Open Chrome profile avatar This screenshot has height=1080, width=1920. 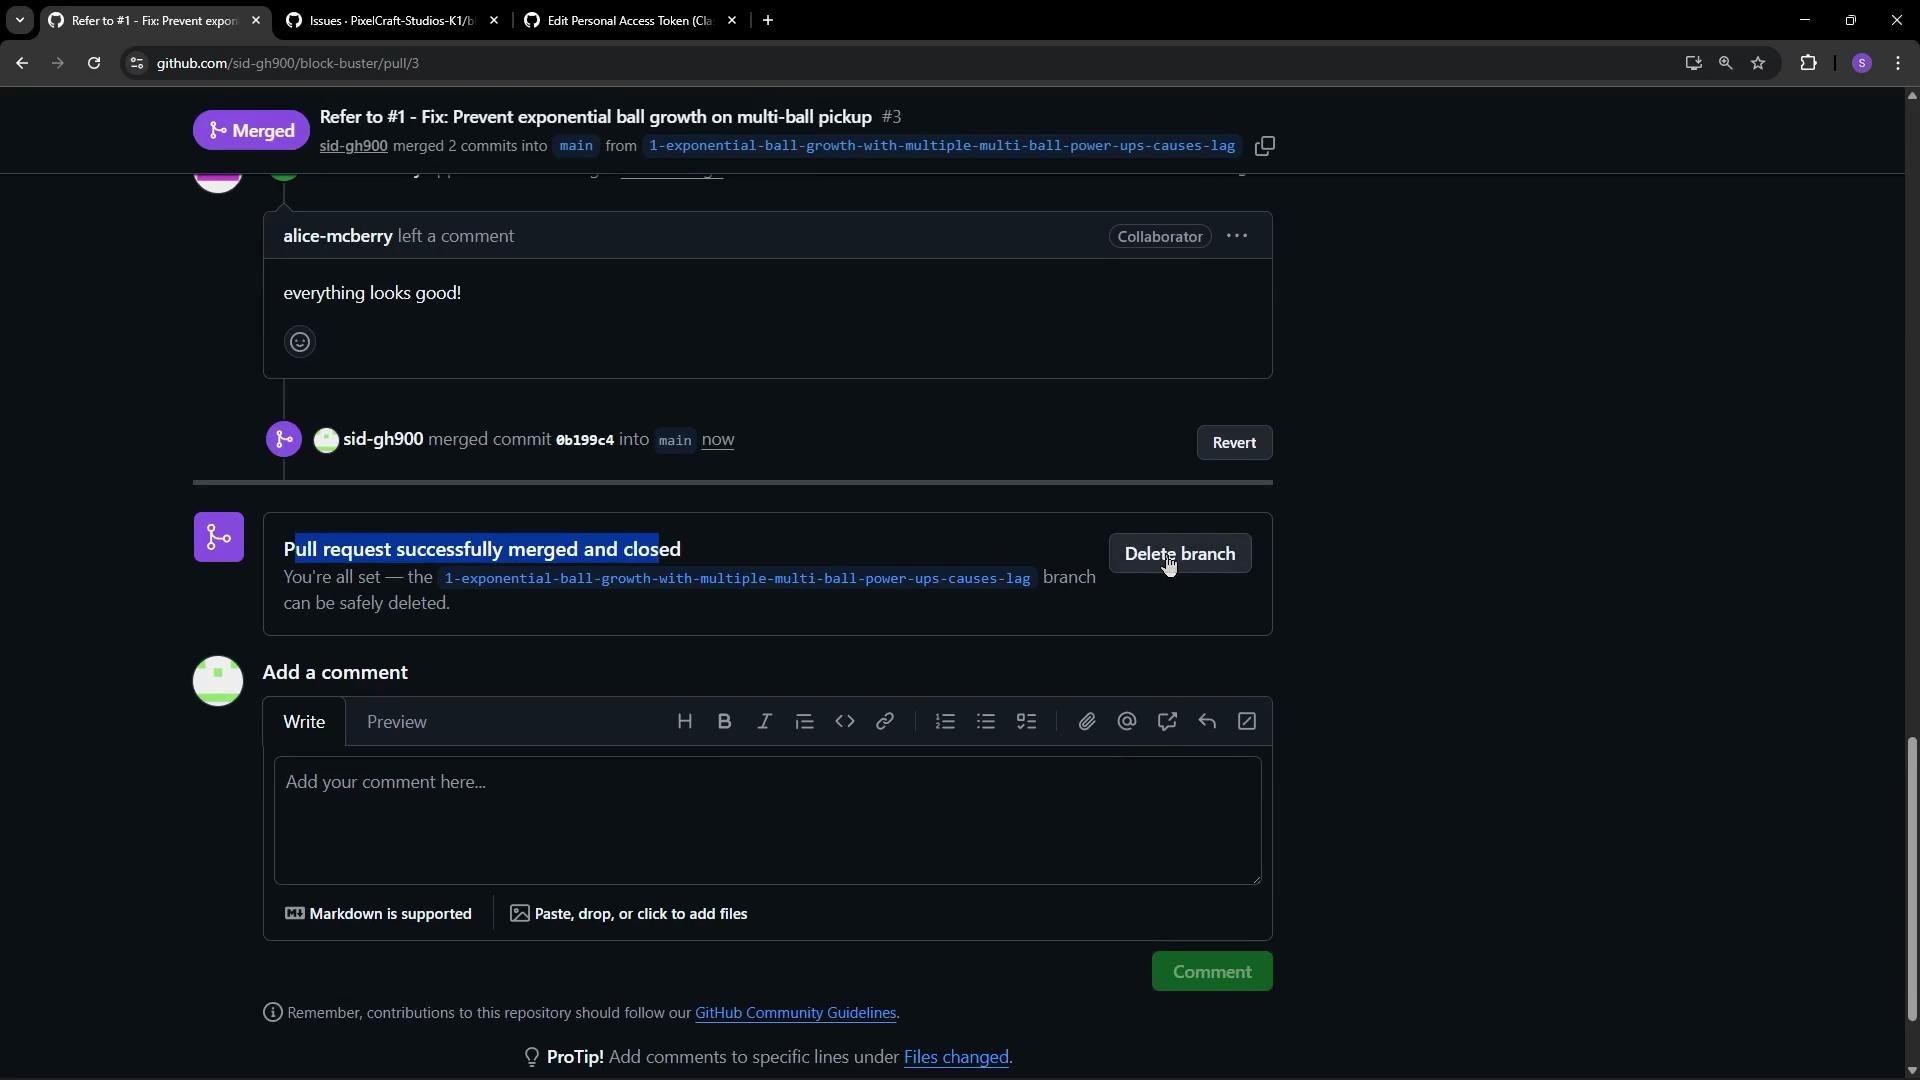1861,63
